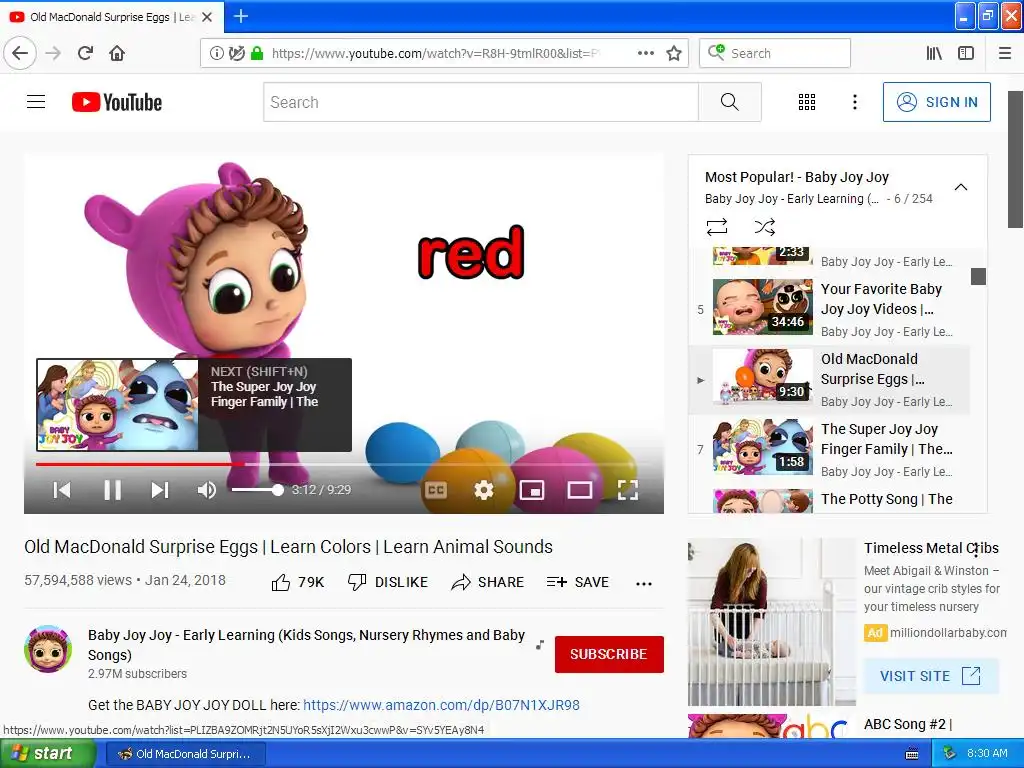The height and width of the screenshot is (768, 1024).
Task: Click the playlist scrollbar thumb
Action: 978,276
